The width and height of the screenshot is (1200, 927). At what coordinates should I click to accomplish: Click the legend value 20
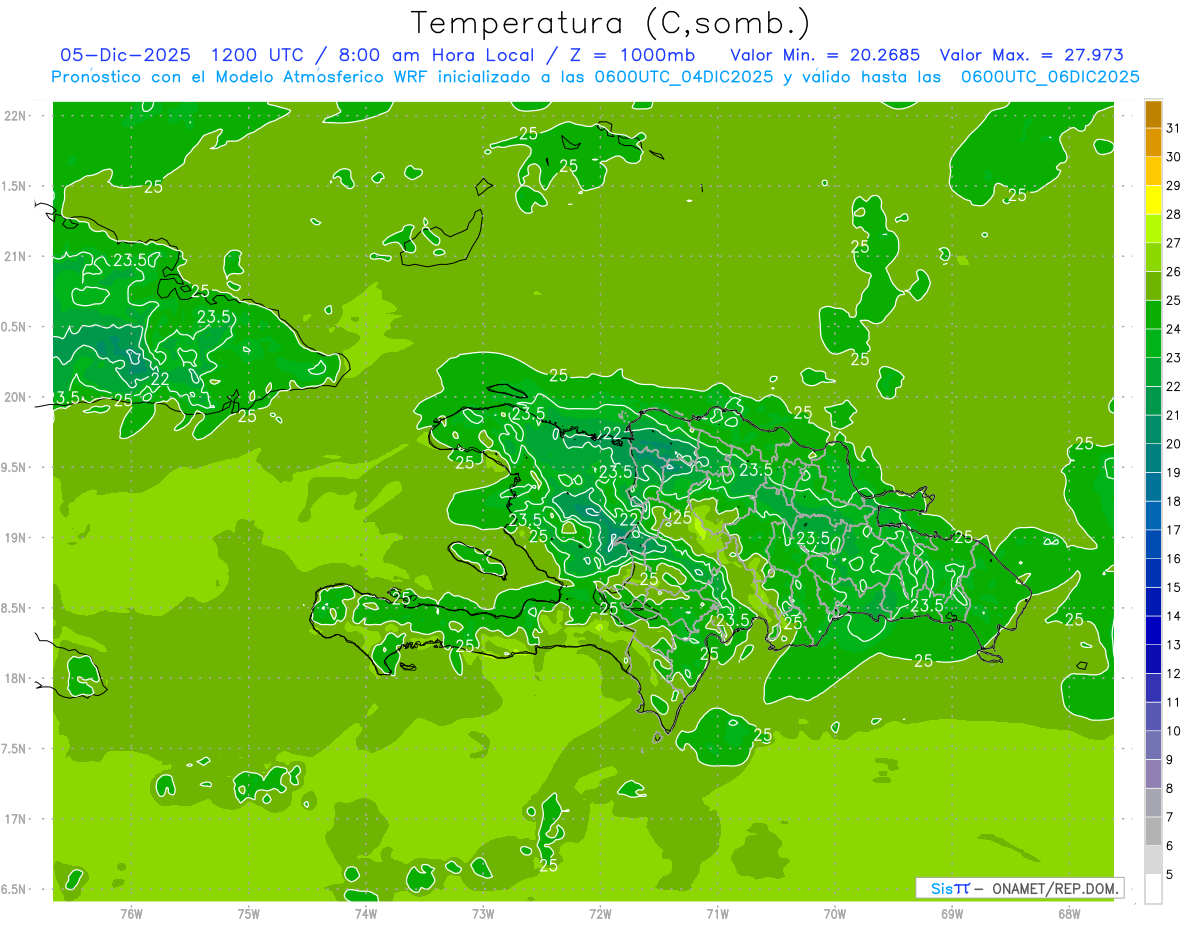1174,444
